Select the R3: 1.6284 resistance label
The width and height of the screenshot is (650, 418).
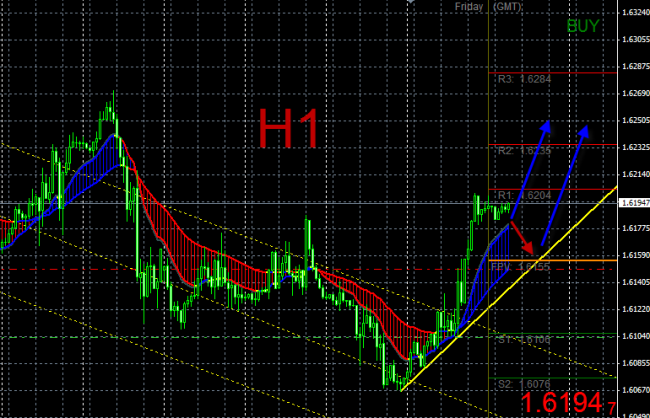point(524,79)
